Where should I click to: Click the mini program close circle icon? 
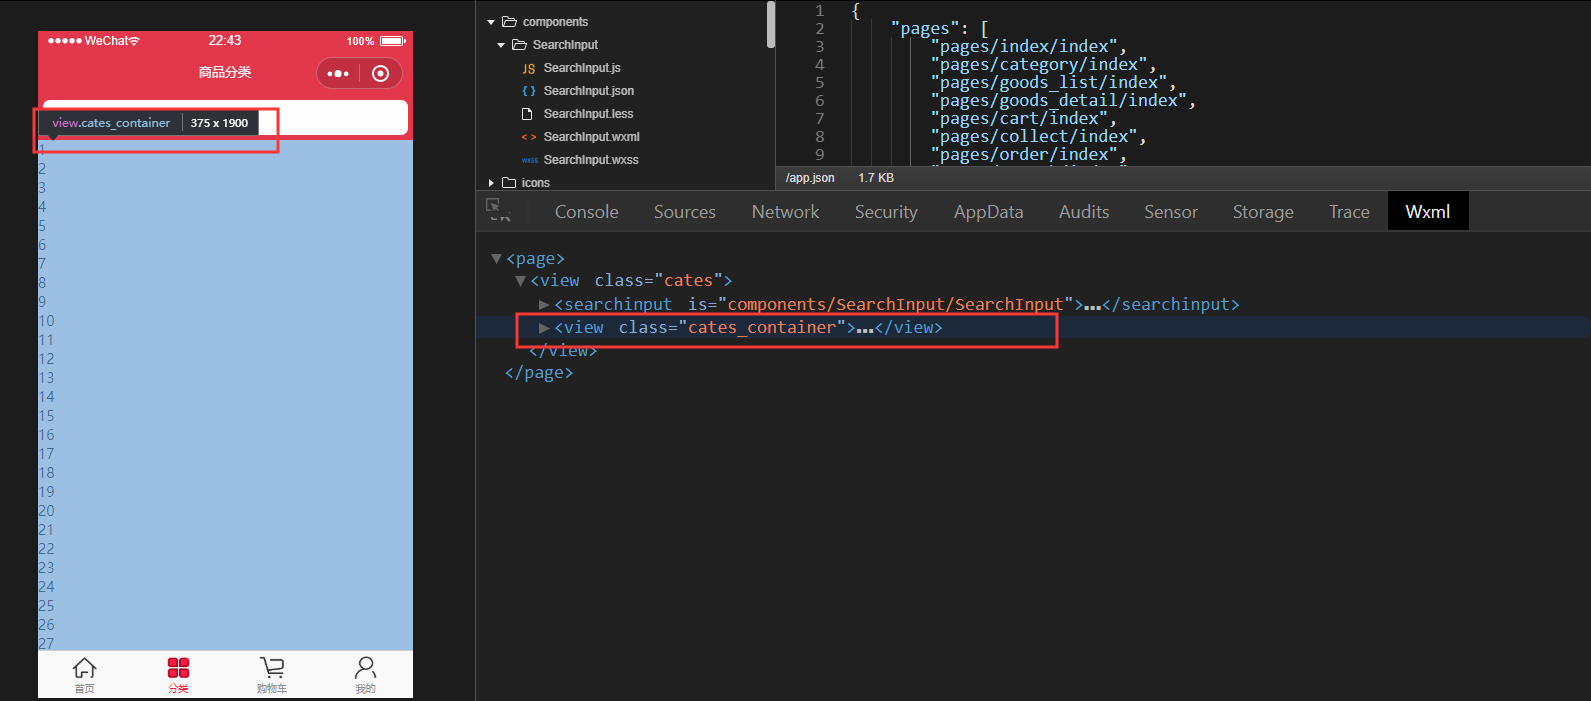point(380,73)
